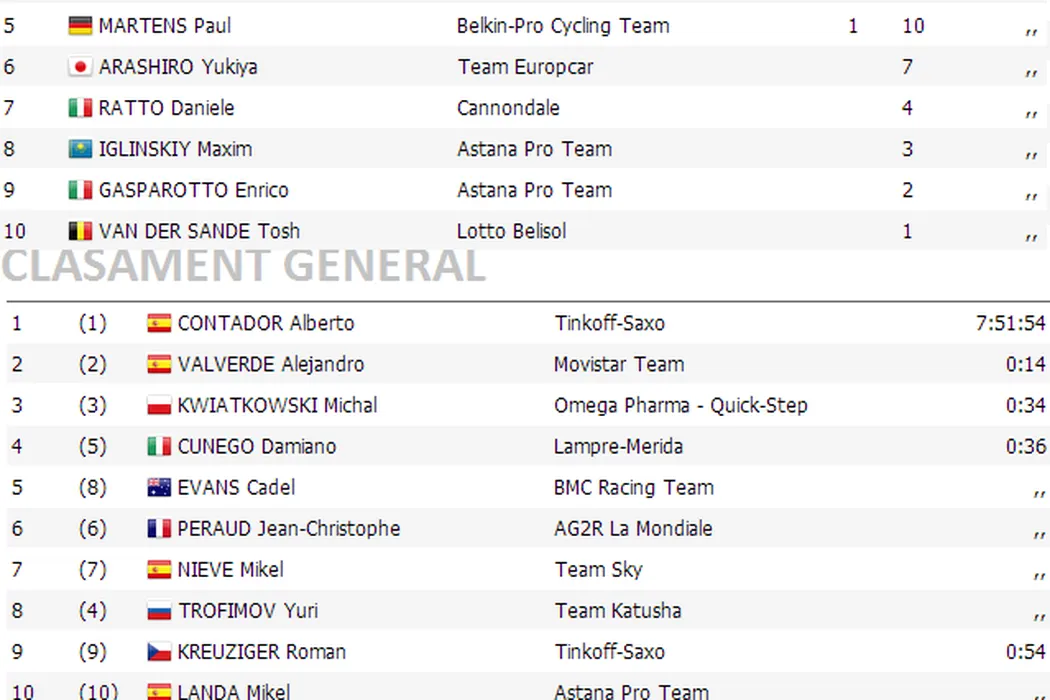This screenshot has height=700, width=1050.
Task: Click the Russian flag beside TROFIMOV Yuri
Action: click(x=159, y=611)
